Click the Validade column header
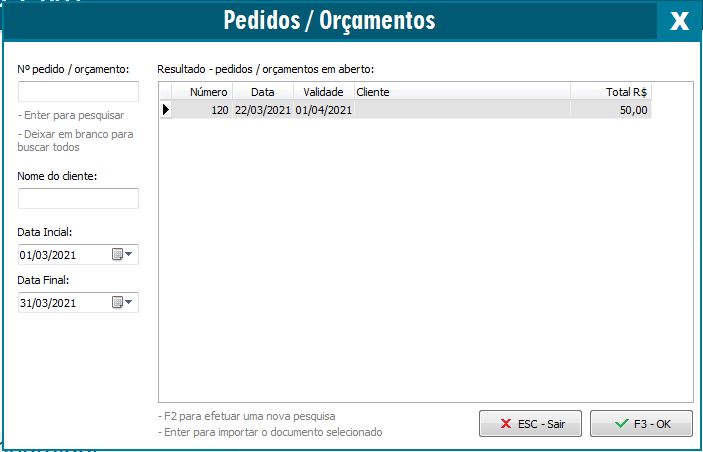The width and height of the screenshot is (703, 452). [x=324, y=92]
